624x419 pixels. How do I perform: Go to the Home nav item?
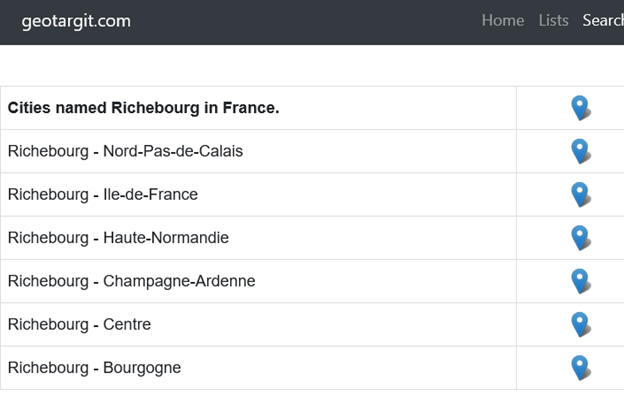(x=503, y=20)
